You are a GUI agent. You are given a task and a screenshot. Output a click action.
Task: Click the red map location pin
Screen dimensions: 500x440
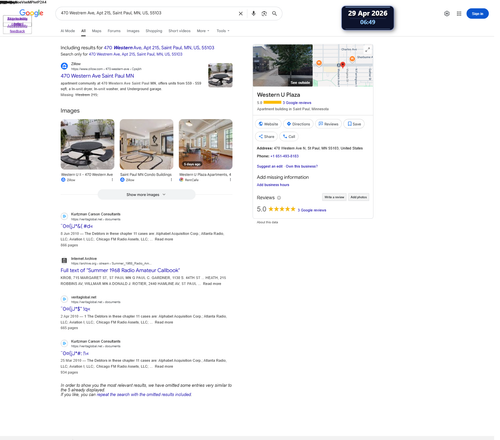point(343,65)
